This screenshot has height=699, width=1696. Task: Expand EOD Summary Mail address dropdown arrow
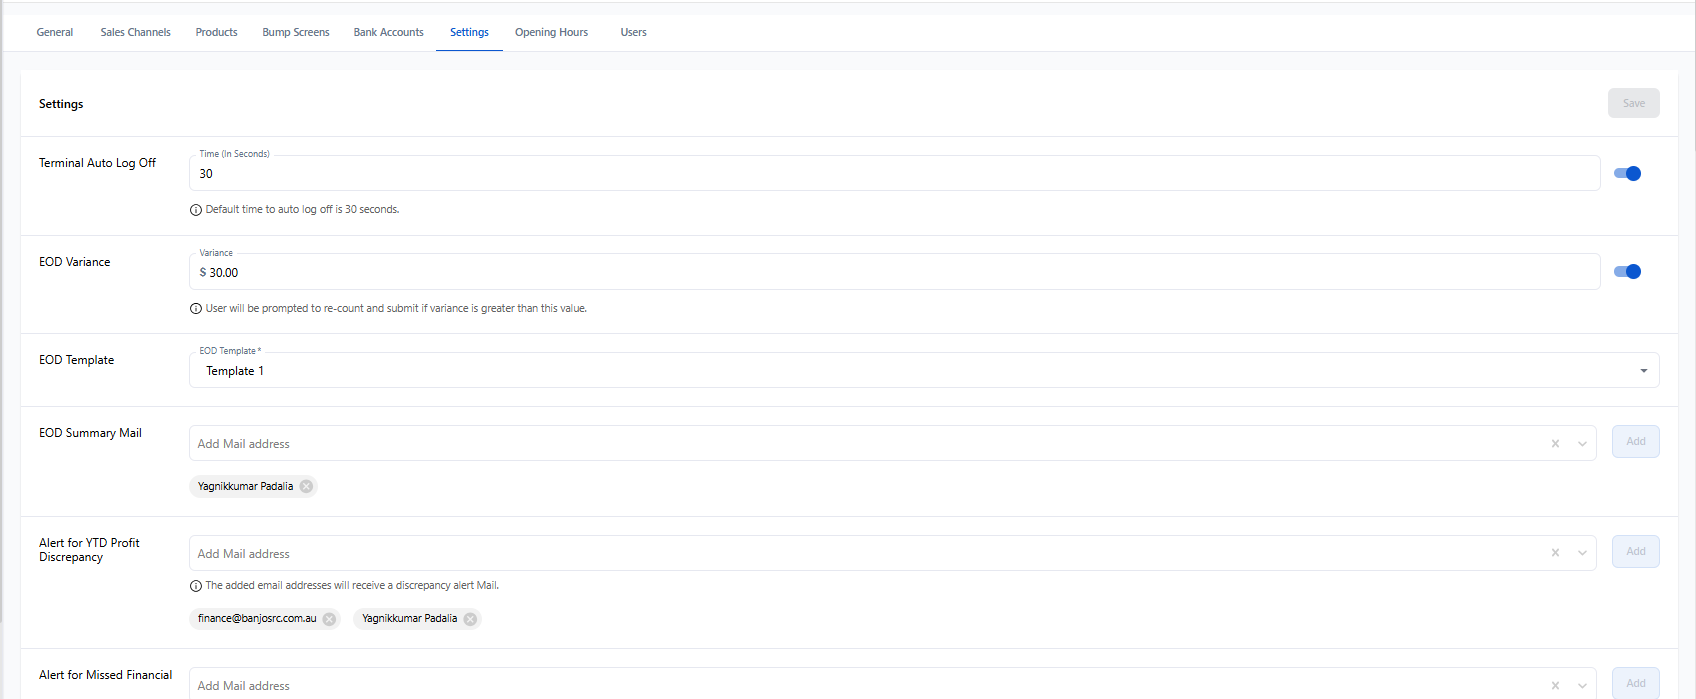pyautogui.click(x=1582, y=444)
